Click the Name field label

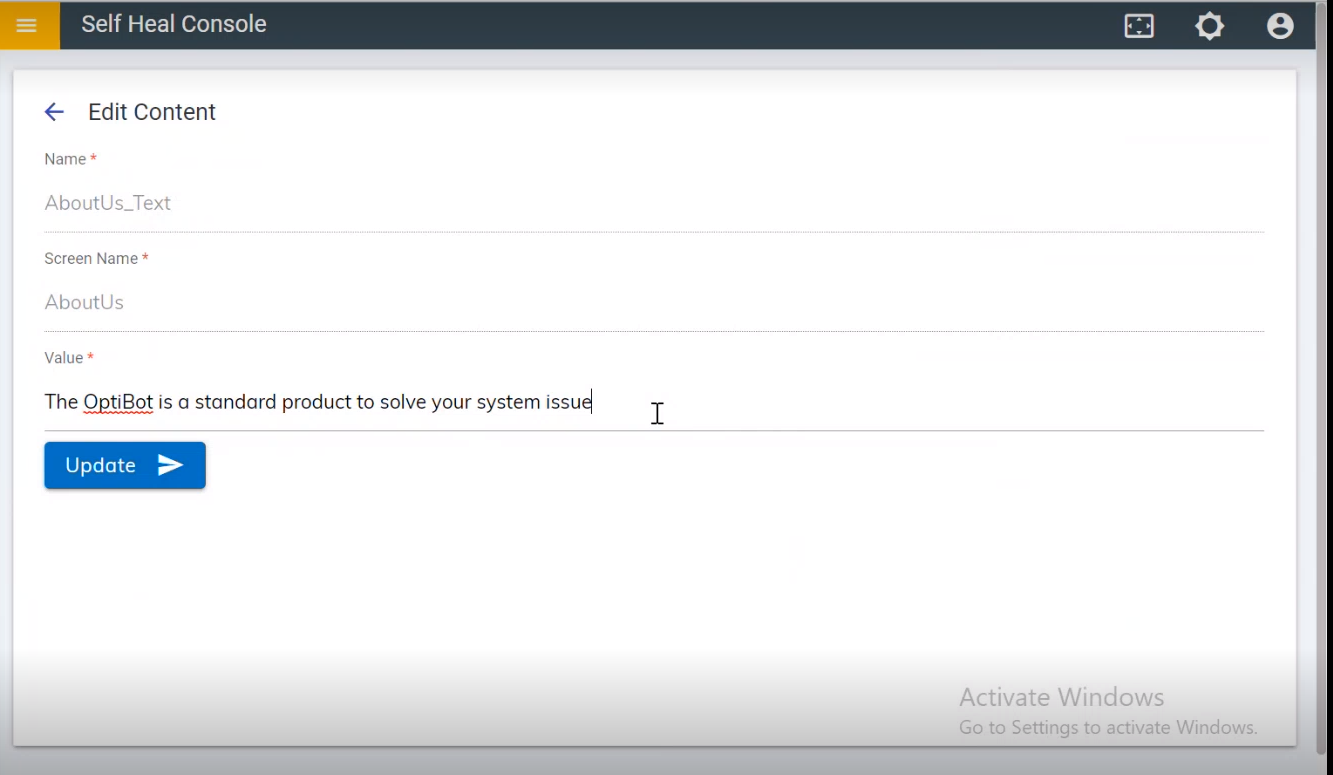point(65,159)
